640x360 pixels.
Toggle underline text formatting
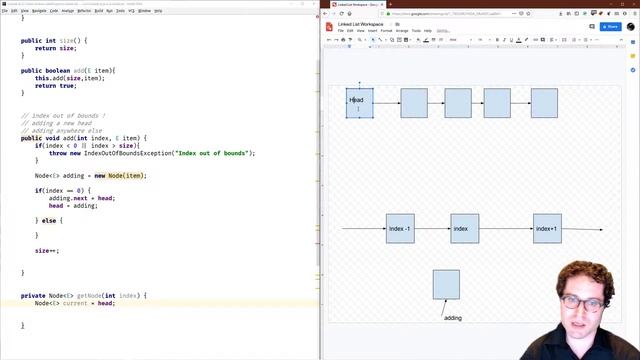[x=511, y=40]
